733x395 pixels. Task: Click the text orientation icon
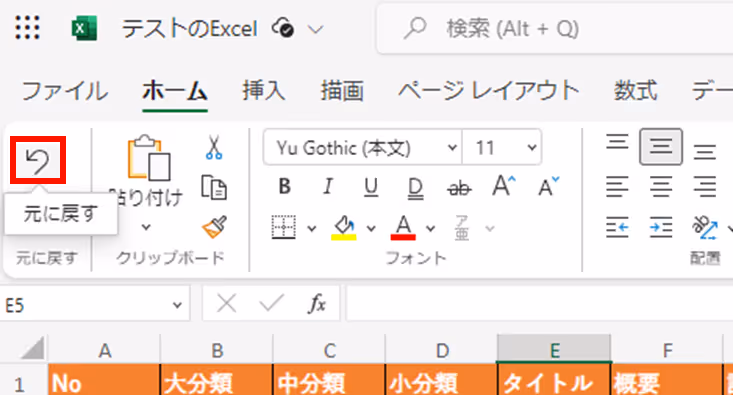705,228
